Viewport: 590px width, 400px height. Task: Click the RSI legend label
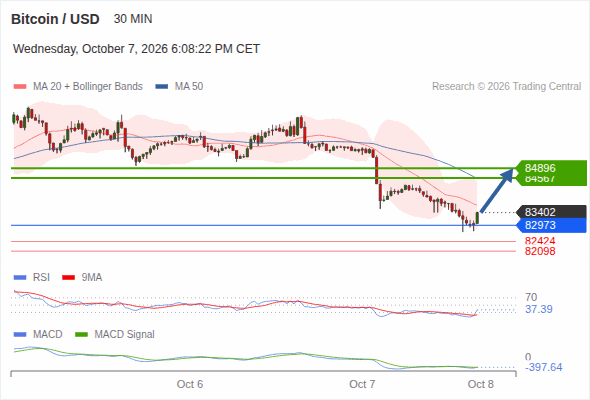pos(41,278)
